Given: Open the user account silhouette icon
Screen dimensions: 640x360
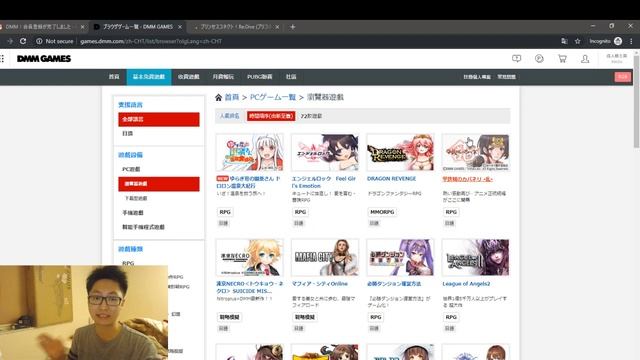Looking at the screenshot, I should pyautogui.click(x=585, y=59).
